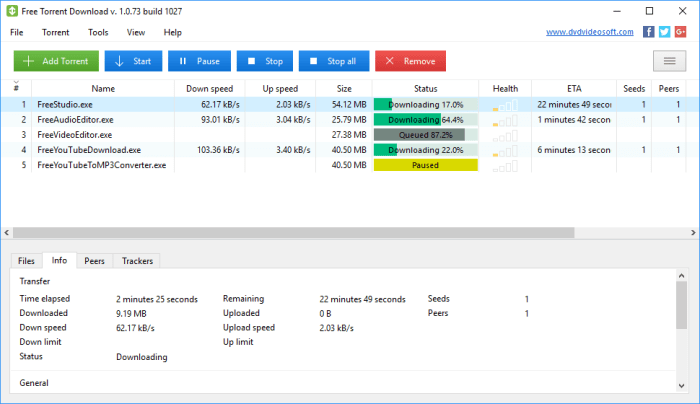Screen dimensions: 700x404
Task: Remove the selected torrent
Action: (411, 61)
